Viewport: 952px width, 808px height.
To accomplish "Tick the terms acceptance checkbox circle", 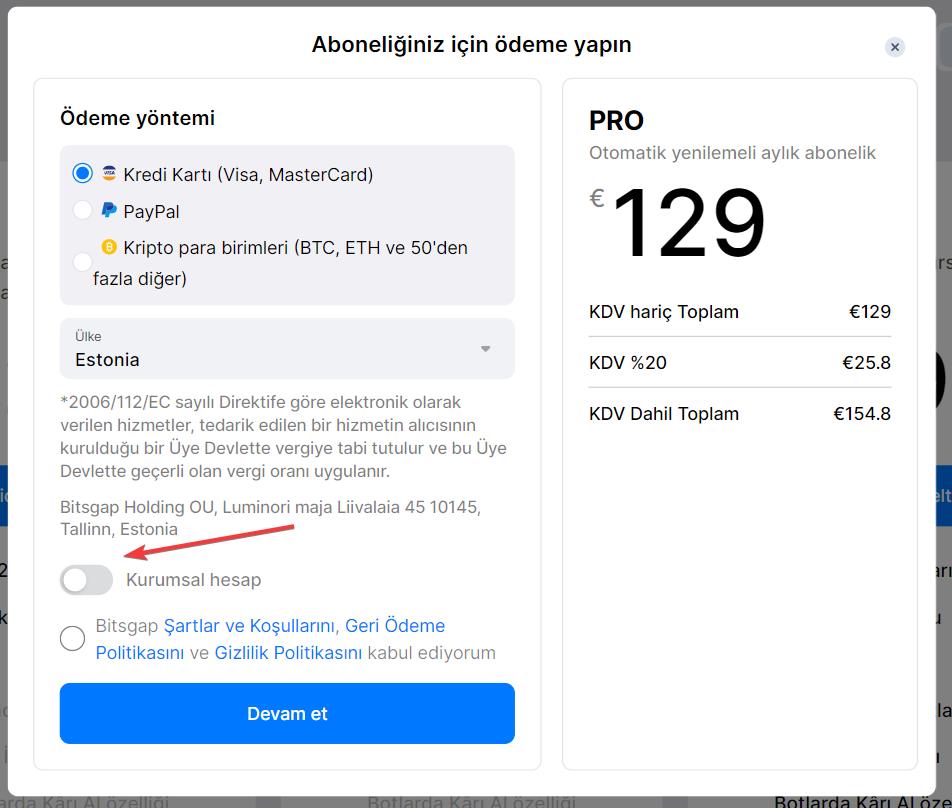I will [72, 638].
